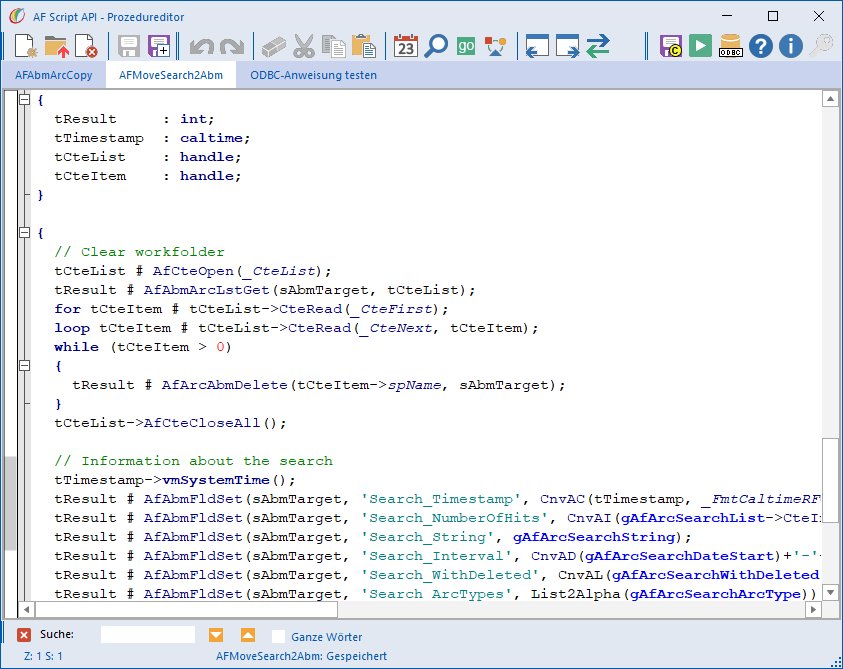Click the Suche text input field
The image size is (843, 669).
pyautogui.click(x=148, y=635)
